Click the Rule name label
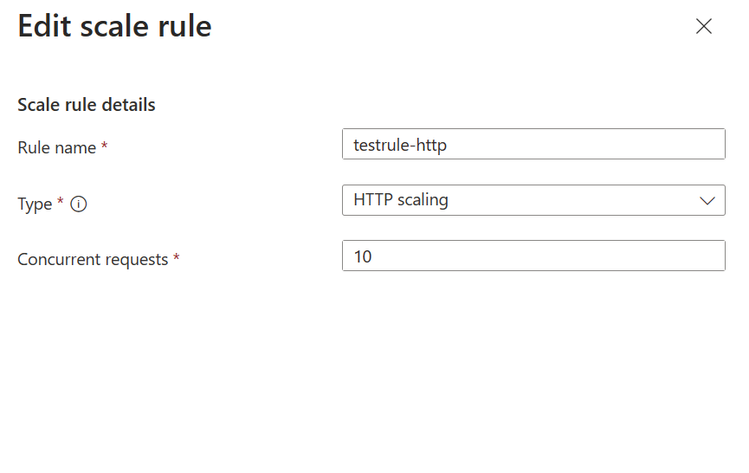 coord(57,148)
